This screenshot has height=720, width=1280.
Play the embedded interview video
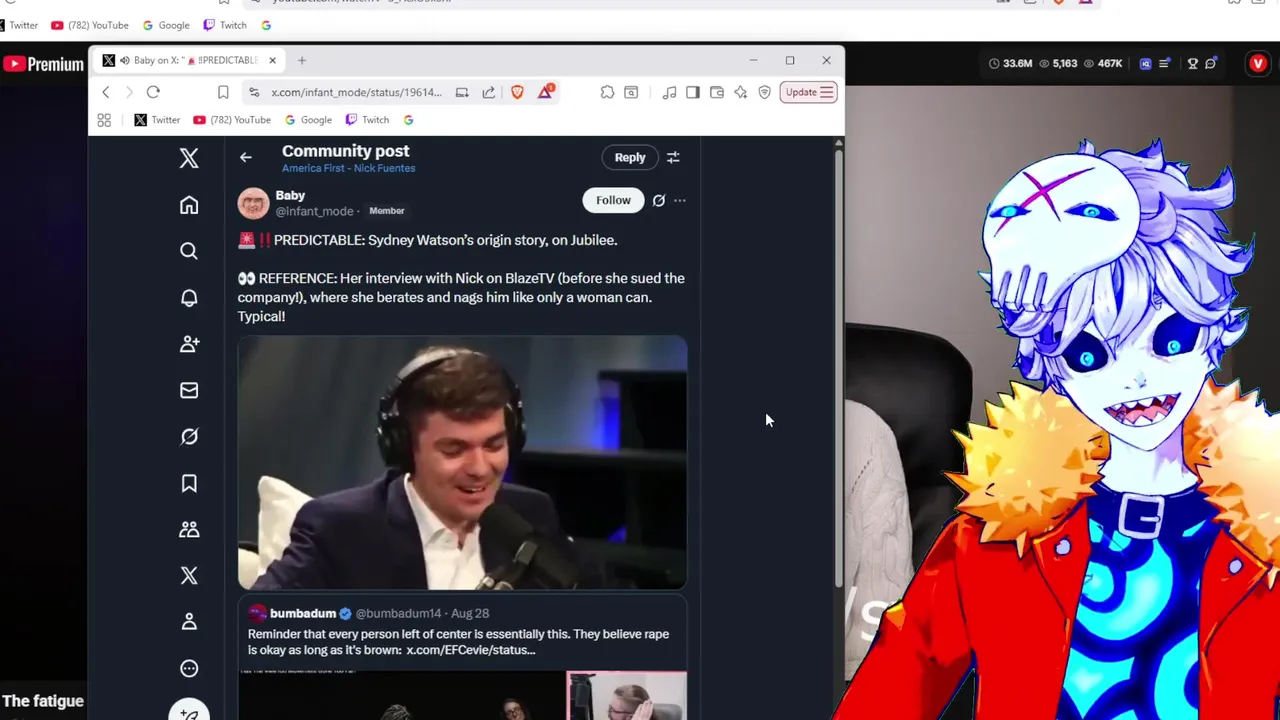pos(462,462)
